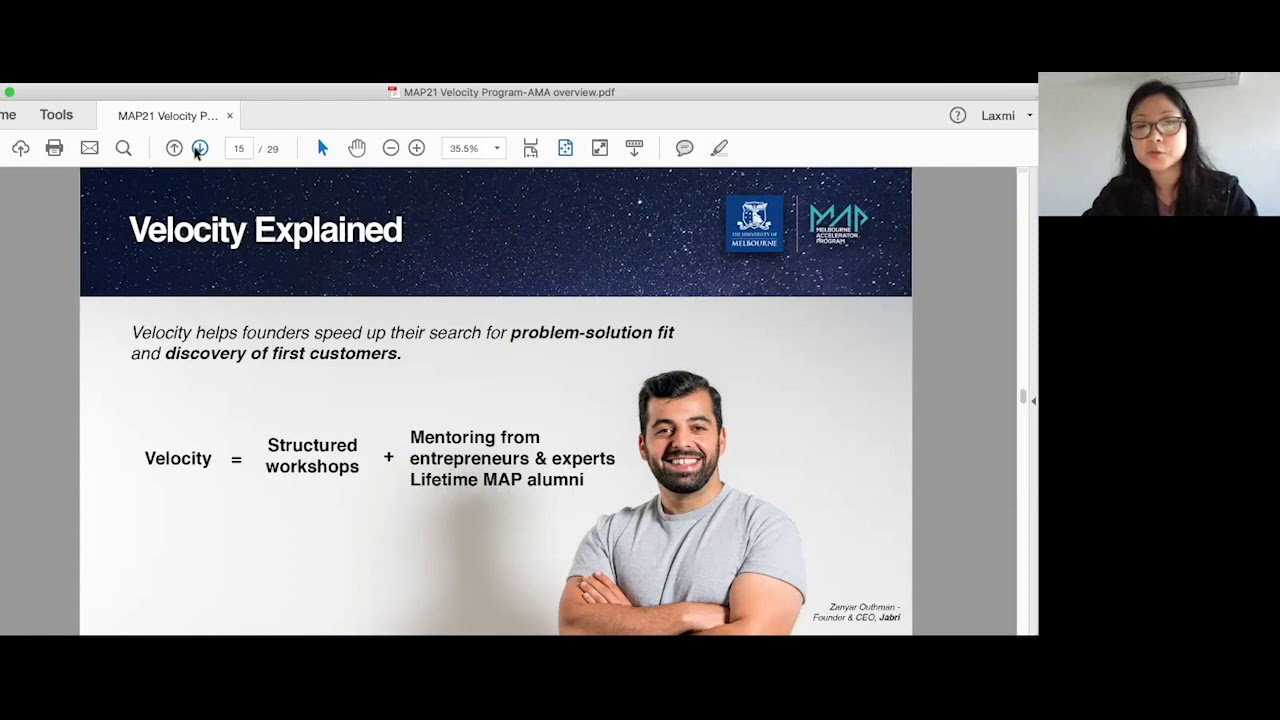Expand the right side panel arrow
The height and width of the screenshot is (720, 1280).
tap(1033, 401)
